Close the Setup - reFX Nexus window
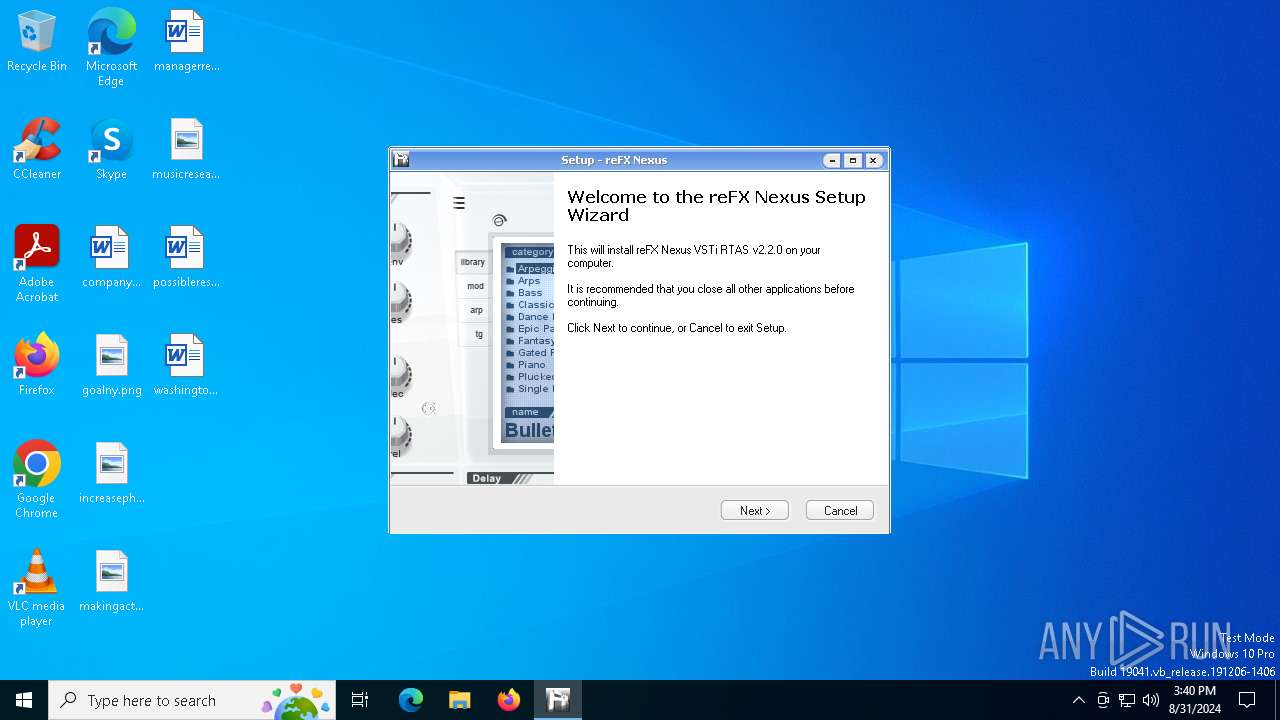Screen dimensions: 1280x720 click(x=873, y=160)
